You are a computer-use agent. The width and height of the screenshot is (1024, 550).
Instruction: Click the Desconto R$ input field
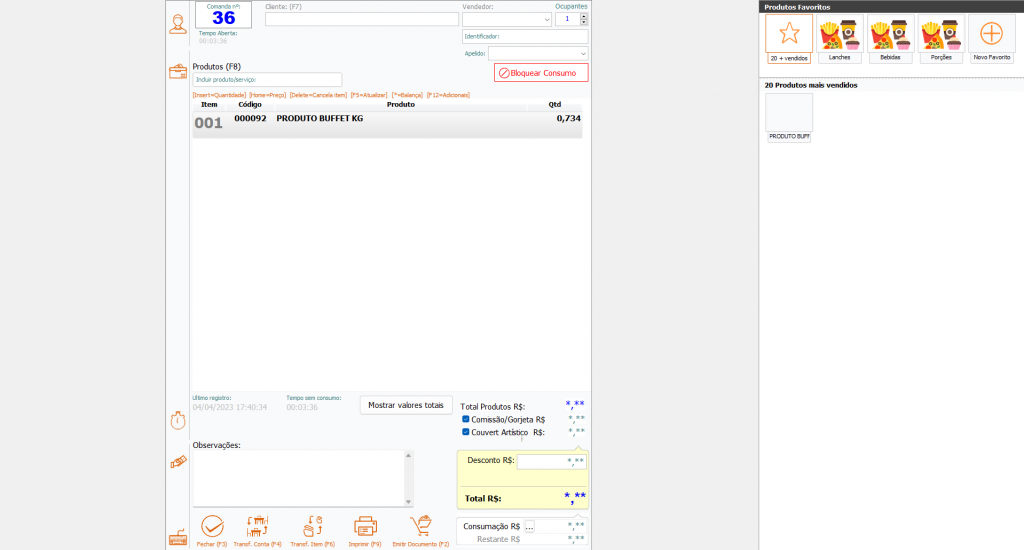click(552, 462)
